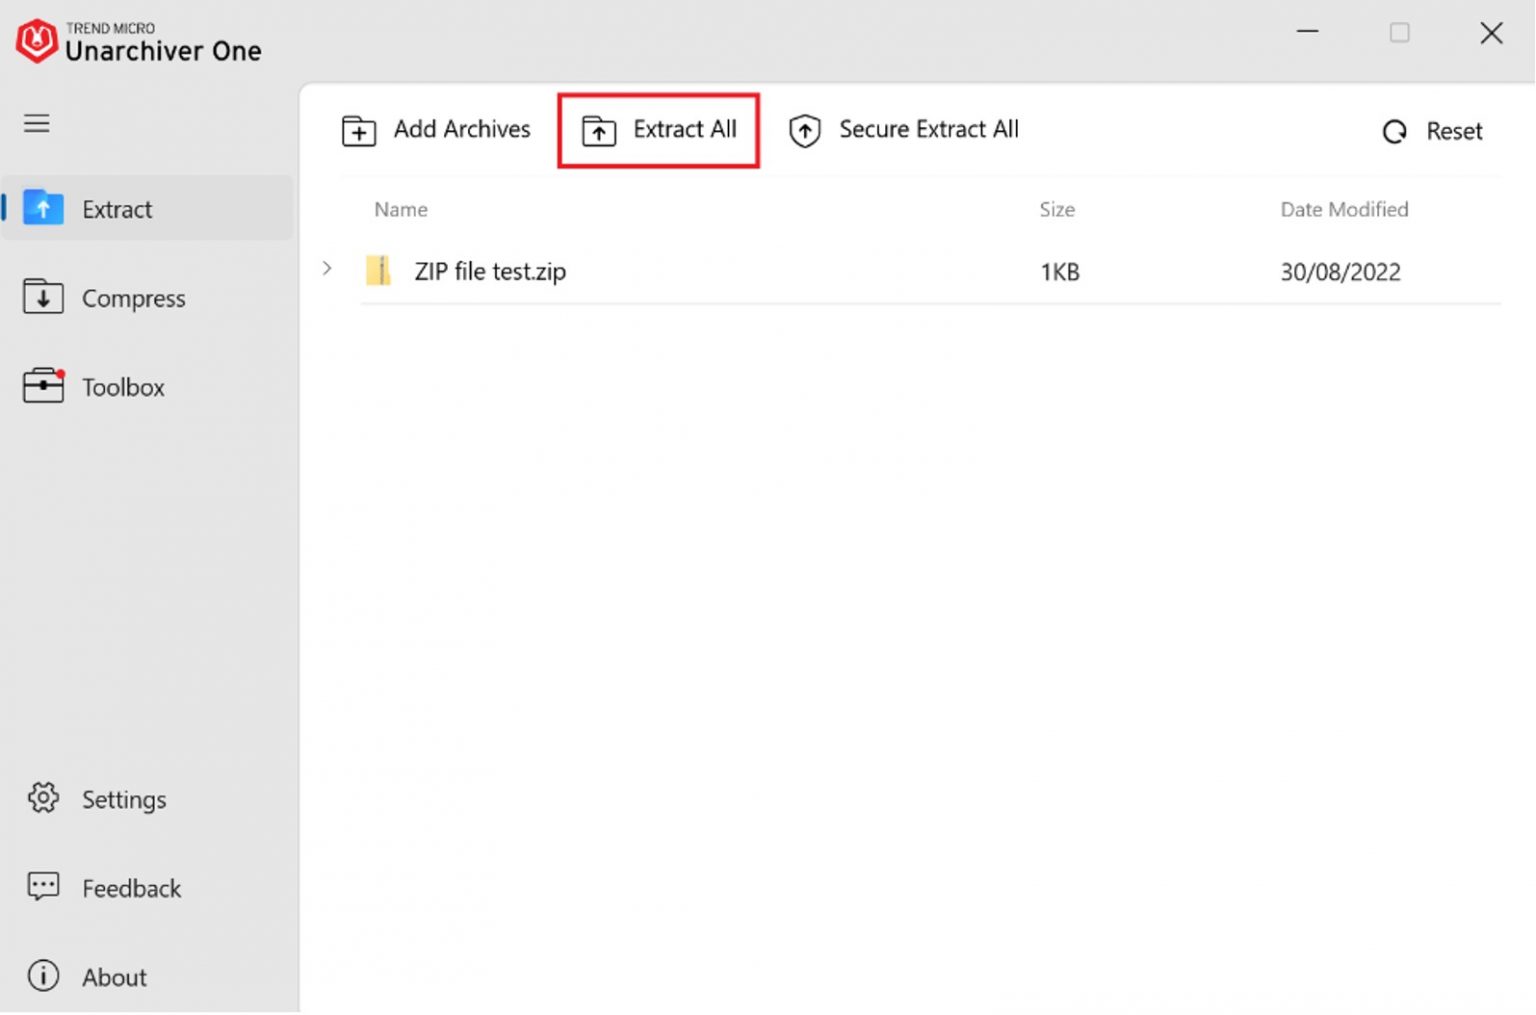
Task: Select the ZIP file test.zip entry
Action: click(x=490, y=272)
